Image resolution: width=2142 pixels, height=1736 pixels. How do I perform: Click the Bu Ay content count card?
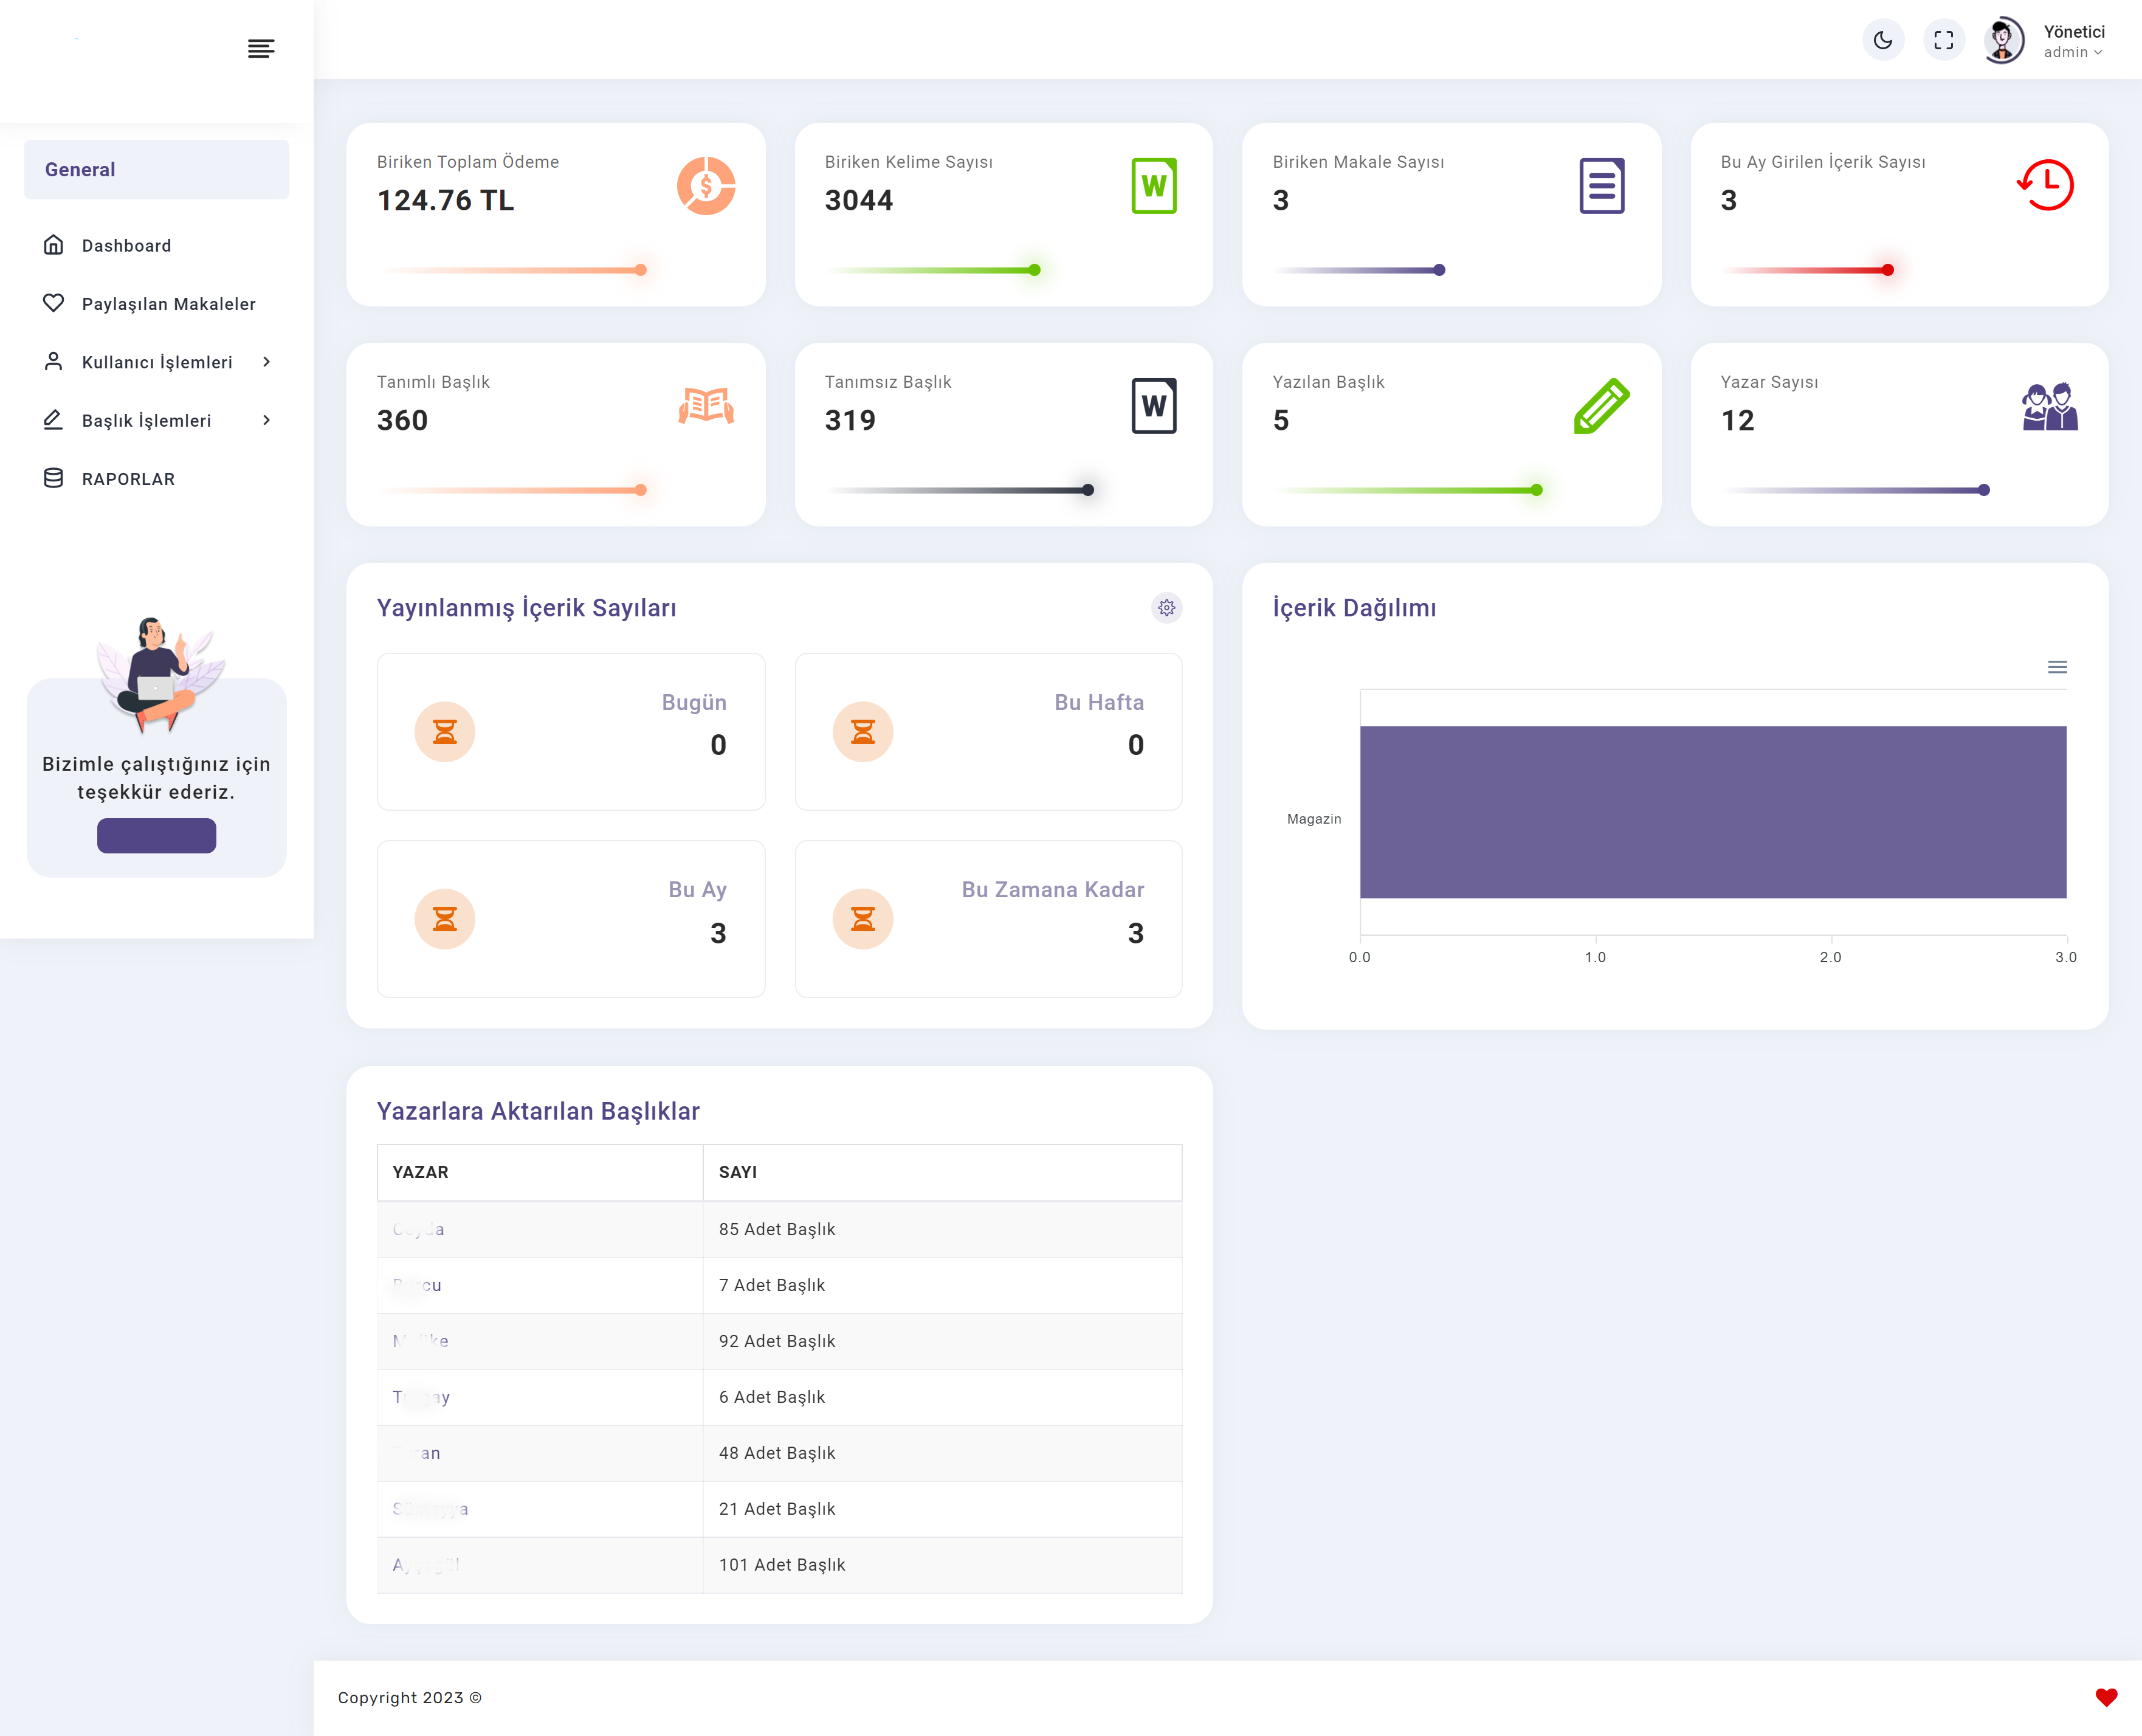coord(571,919)
